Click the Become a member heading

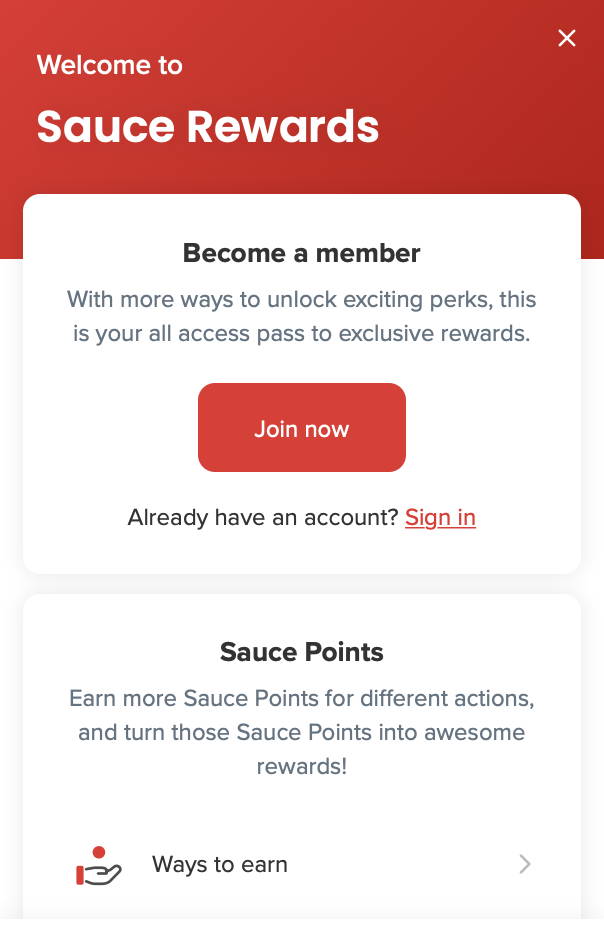[302, 253]
